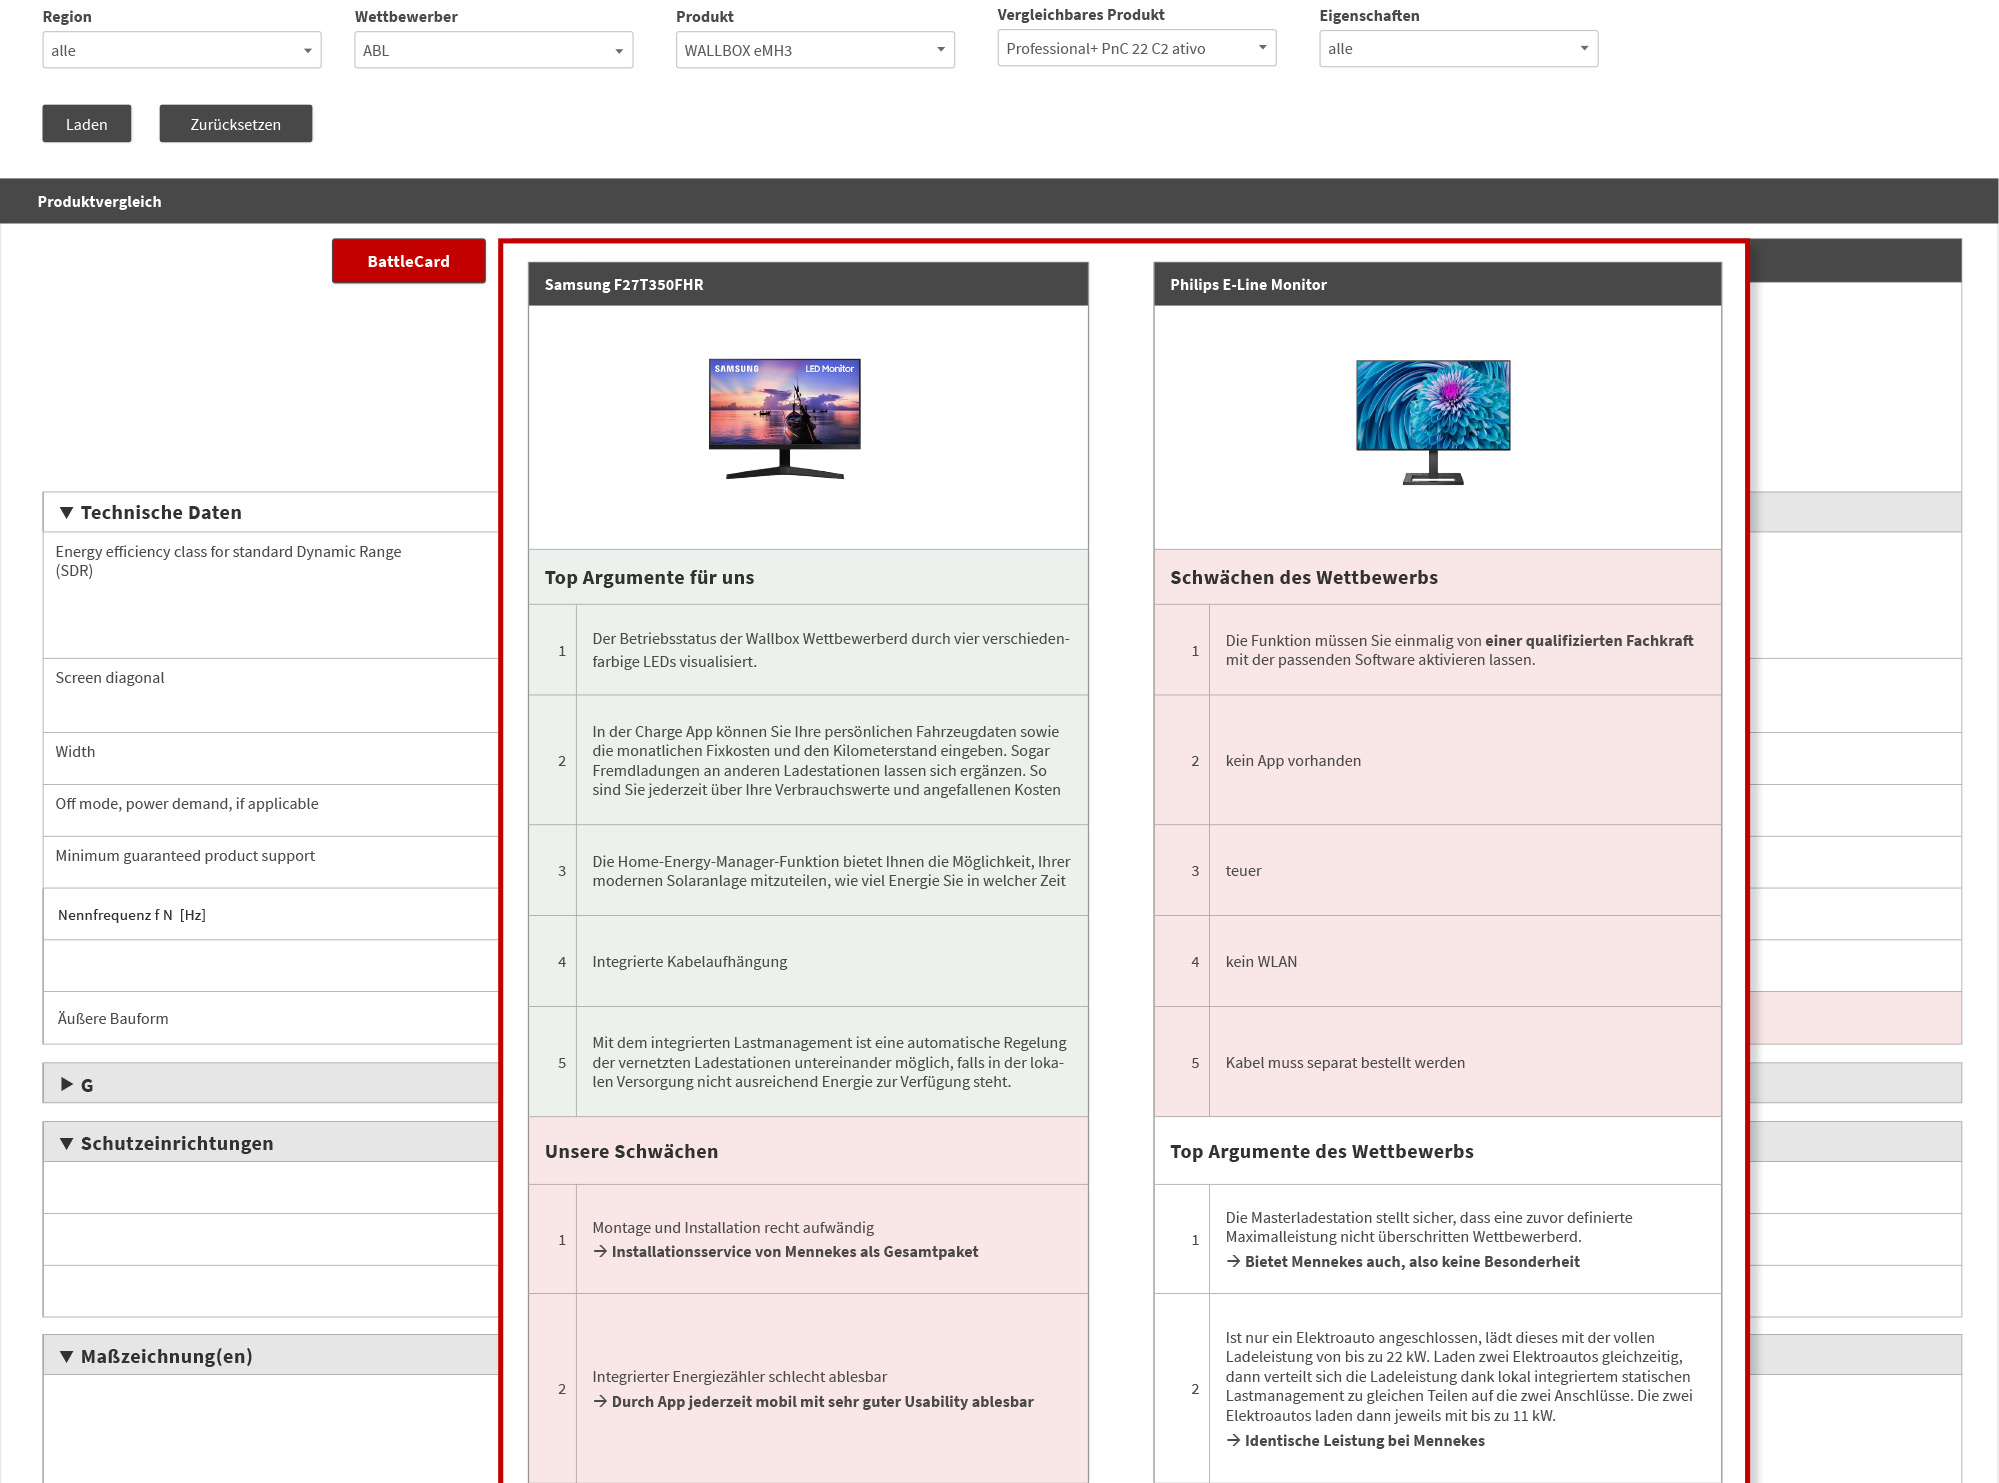Click the Laden button

[87, 124]
